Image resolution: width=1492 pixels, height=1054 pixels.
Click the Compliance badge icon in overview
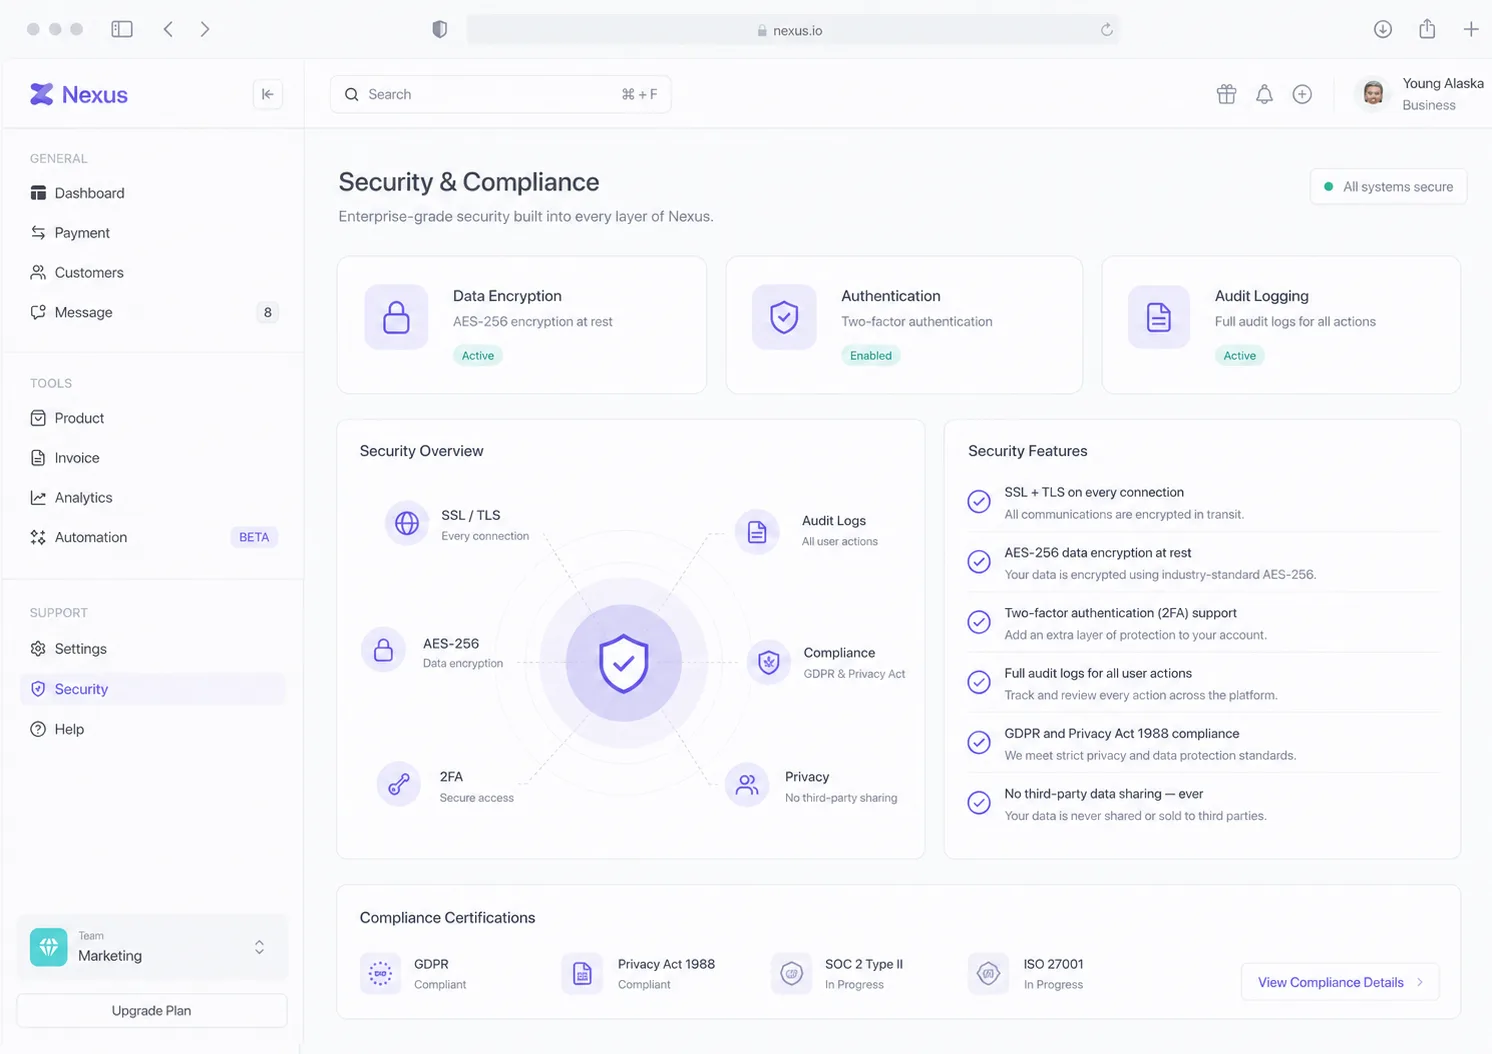pyautogui.click(x=768, y=662)
